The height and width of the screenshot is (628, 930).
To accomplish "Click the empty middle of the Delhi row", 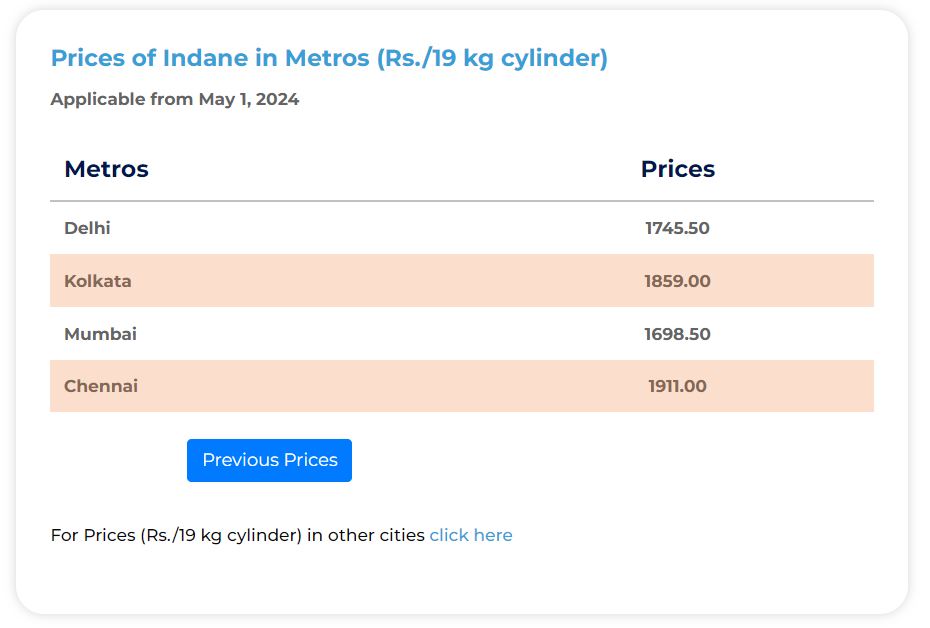I will click(400, 228).
